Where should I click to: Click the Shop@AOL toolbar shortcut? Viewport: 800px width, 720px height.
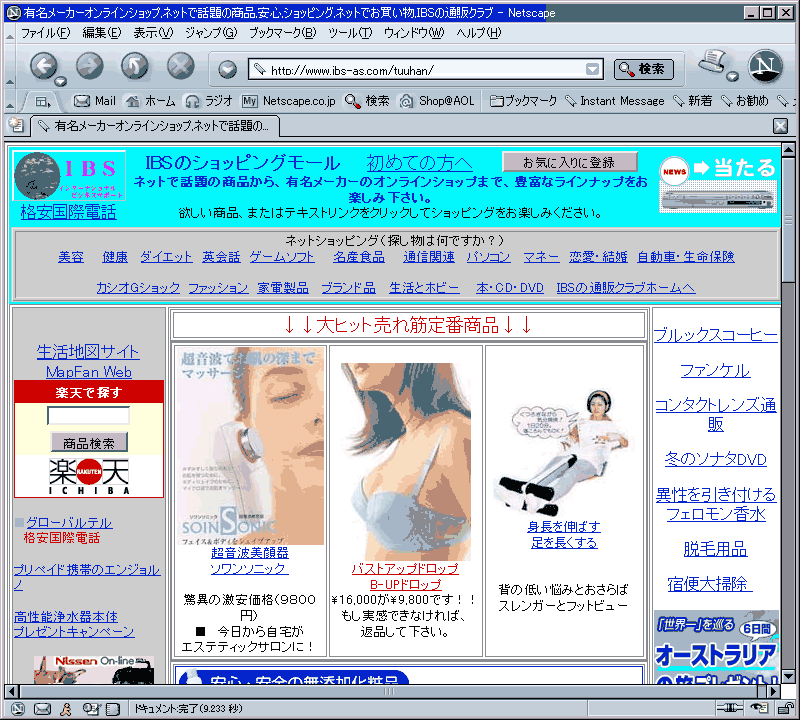437,101
